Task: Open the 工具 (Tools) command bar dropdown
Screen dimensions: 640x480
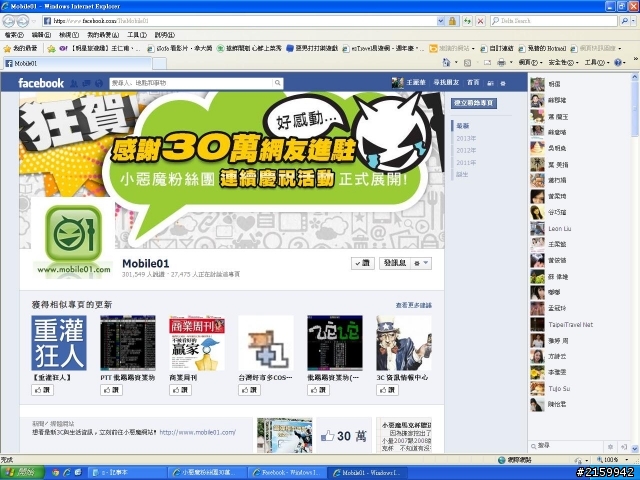Action: pyautogui.click(x=598, y=62)
